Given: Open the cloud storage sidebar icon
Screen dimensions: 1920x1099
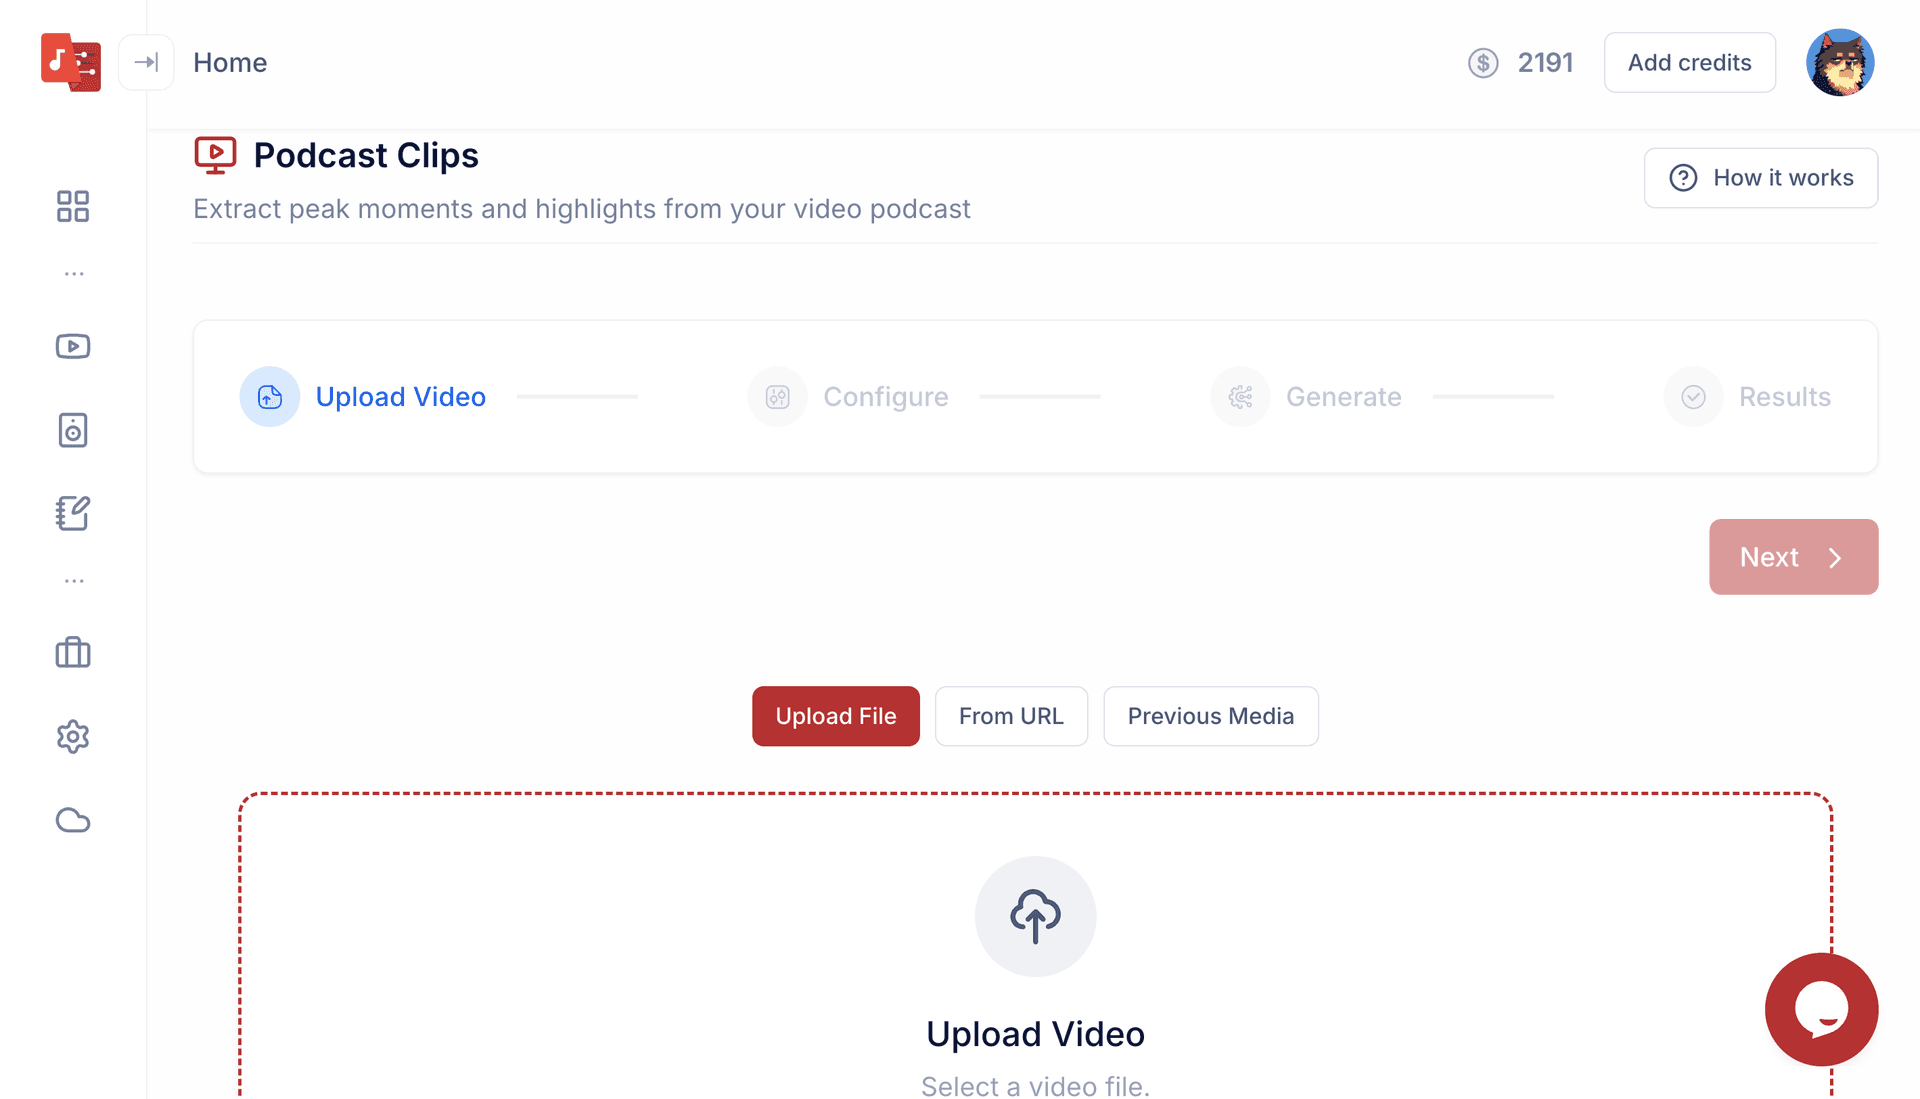Looking at the screenshot, I should pos(73,820).
